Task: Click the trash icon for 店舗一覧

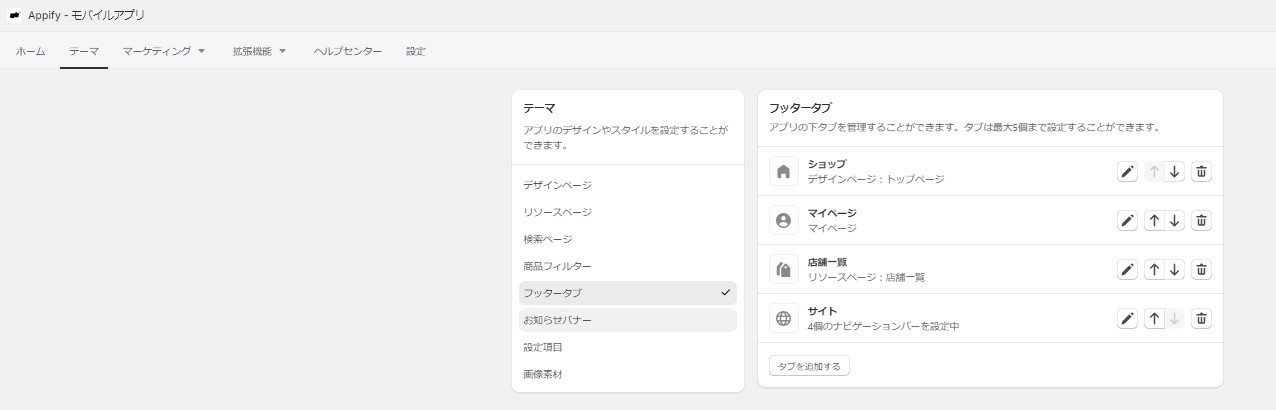Action: pyautogui.click(x=1202, y=269)
